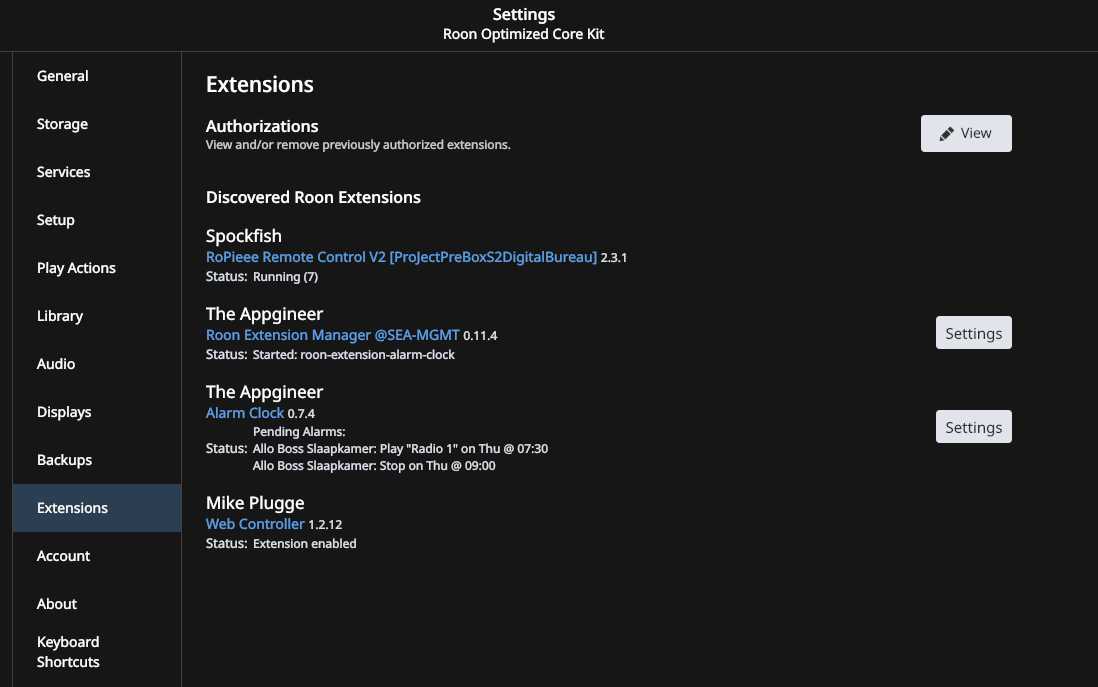Click the alarm Play "Radio 1" on Thu @ 07:30

pyautogui.click(x=401, y=449)
